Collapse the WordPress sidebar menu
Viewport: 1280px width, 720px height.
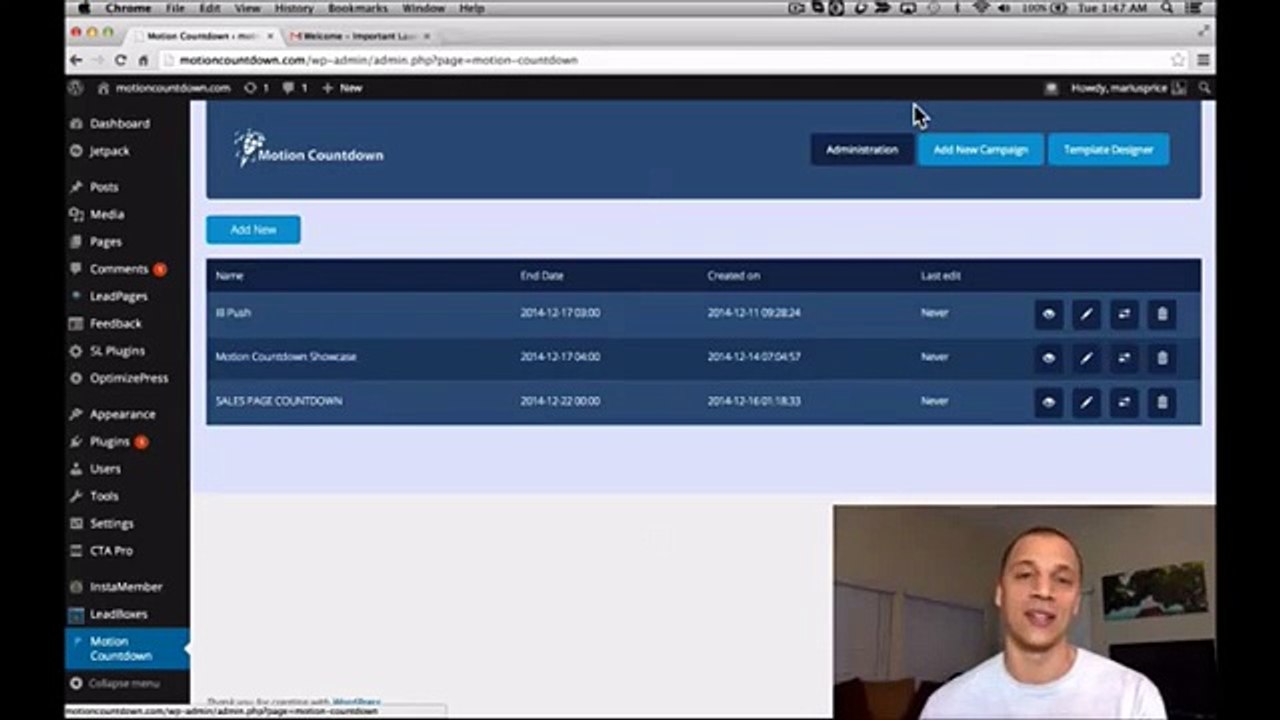(x=115, y=684)
